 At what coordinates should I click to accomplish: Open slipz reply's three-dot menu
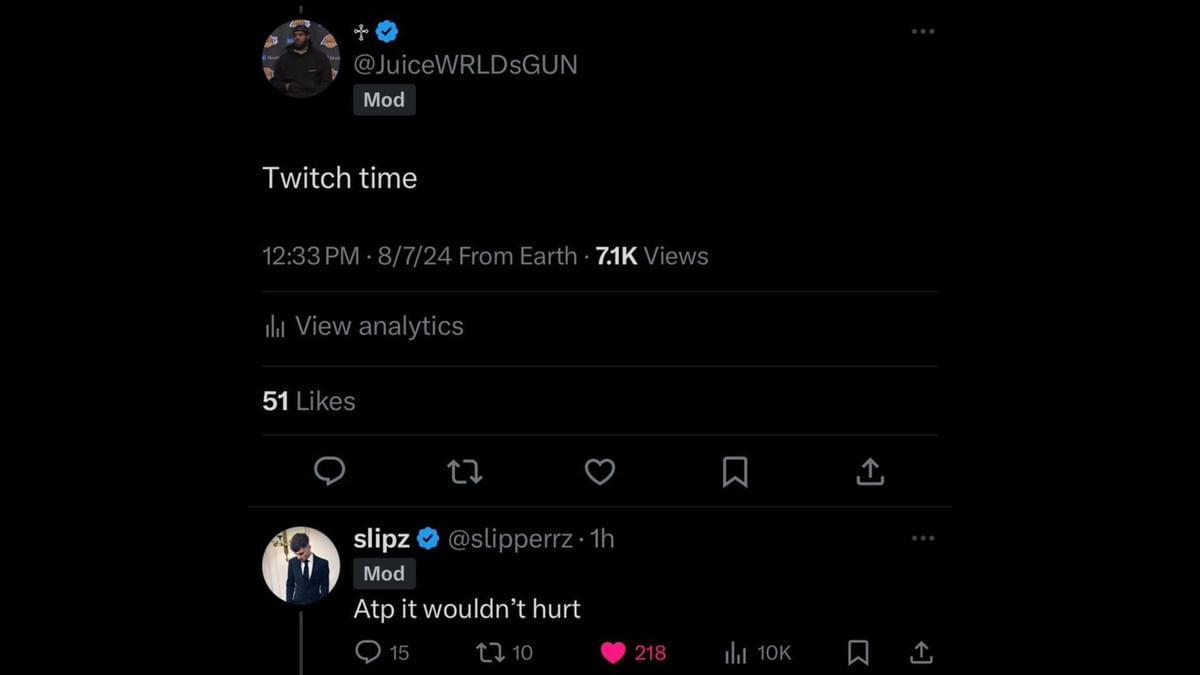pyautogui.click(x=923, y=539)
